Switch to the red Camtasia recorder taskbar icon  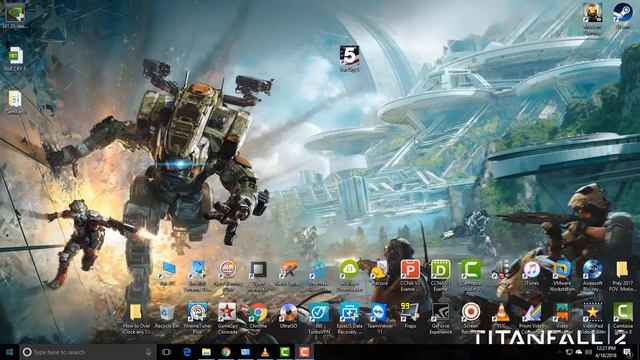coord(304,352)
